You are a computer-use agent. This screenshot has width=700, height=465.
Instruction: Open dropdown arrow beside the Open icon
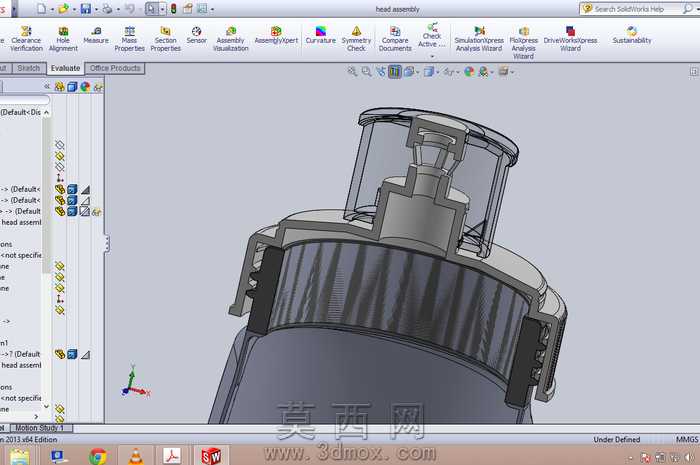click(x=74, y=9)
